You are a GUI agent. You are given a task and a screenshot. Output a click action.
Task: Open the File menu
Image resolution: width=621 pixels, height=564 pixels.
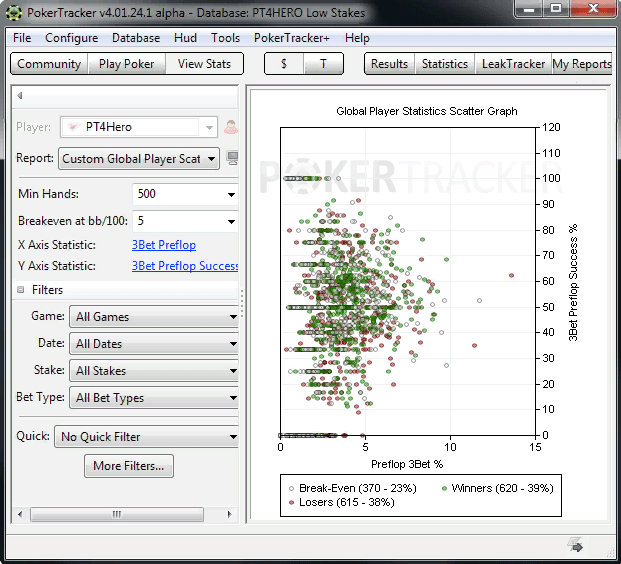click(22, 38)
